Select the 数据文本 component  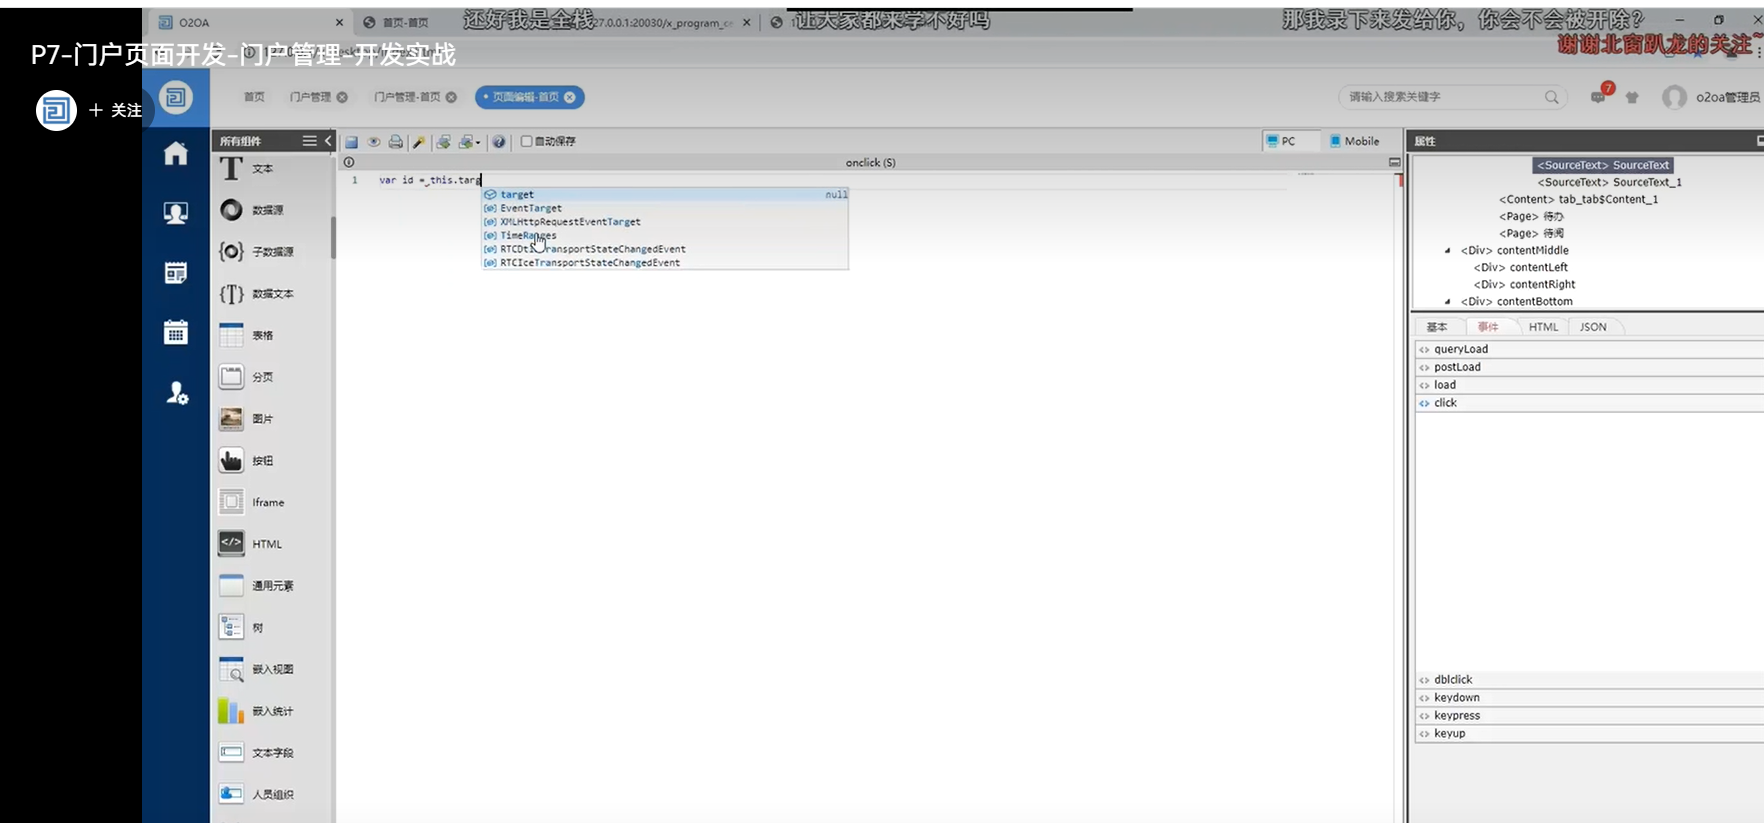click(x=257, y=294)
